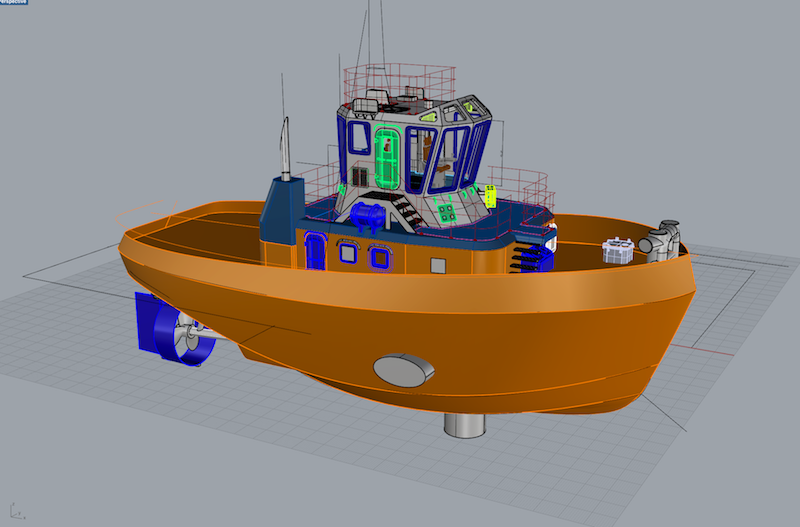Viewport: 800px width, 527px height.
Task: Select the dark blue funnel casing
Action: coord(280,212)
